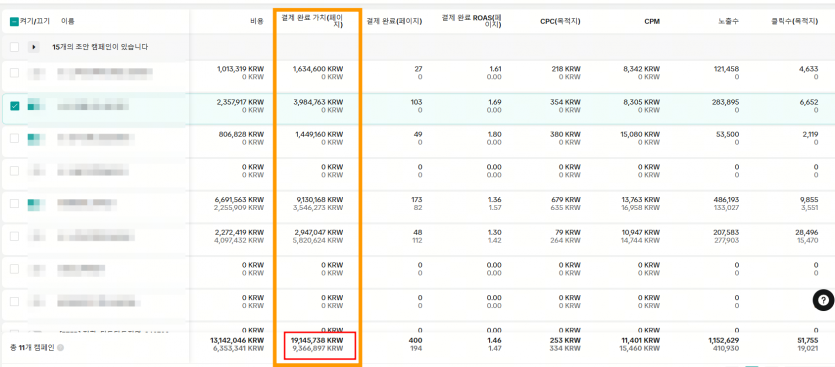Select checkbox of the 6,691,563 KRW campaign
This screenshot has width=835, height=367.
[x=14, y=203]
